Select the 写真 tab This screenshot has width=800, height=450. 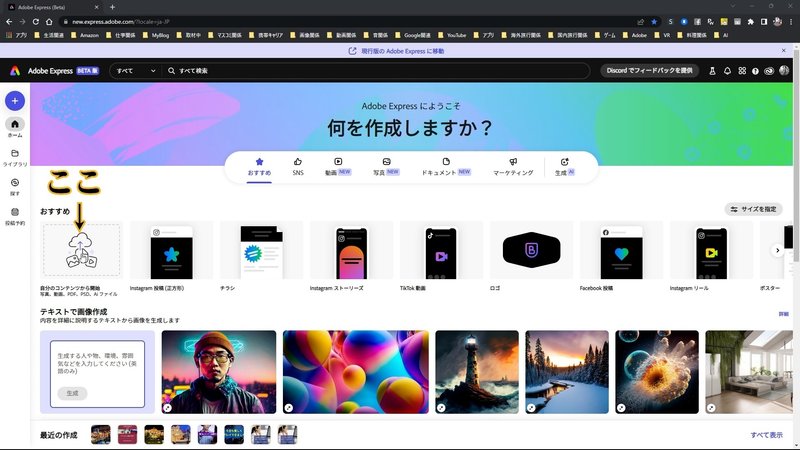click(386, 167)
